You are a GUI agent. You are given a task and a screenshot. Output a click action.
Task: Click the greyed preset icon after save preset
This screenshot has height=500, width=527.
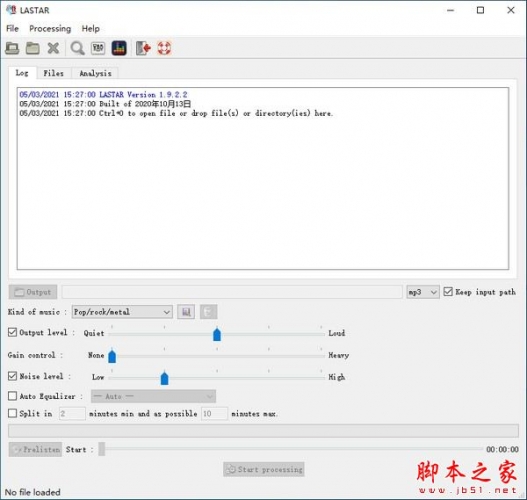[208, 312]
